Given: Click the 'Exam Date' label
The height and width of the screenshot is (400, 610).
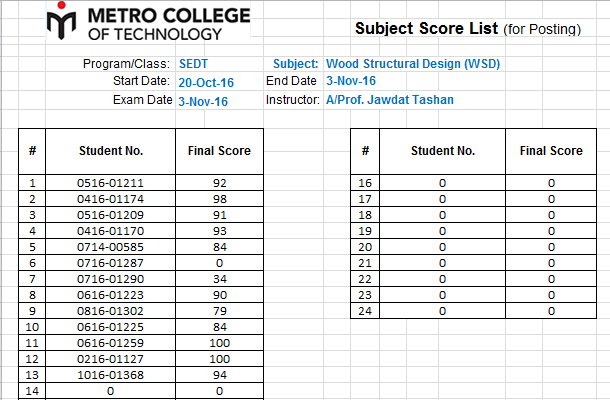Looking at the screenshot, I should point(143,100).
